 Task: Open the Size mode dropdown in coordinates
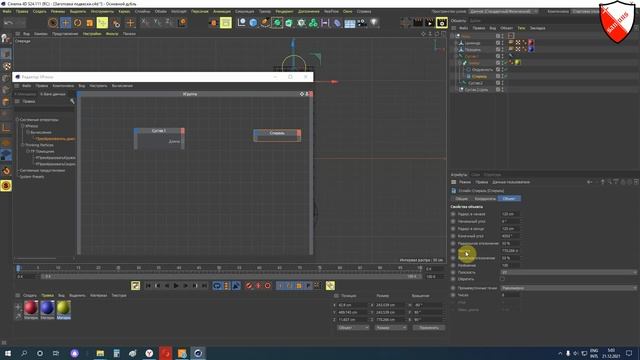click(391, 328)
